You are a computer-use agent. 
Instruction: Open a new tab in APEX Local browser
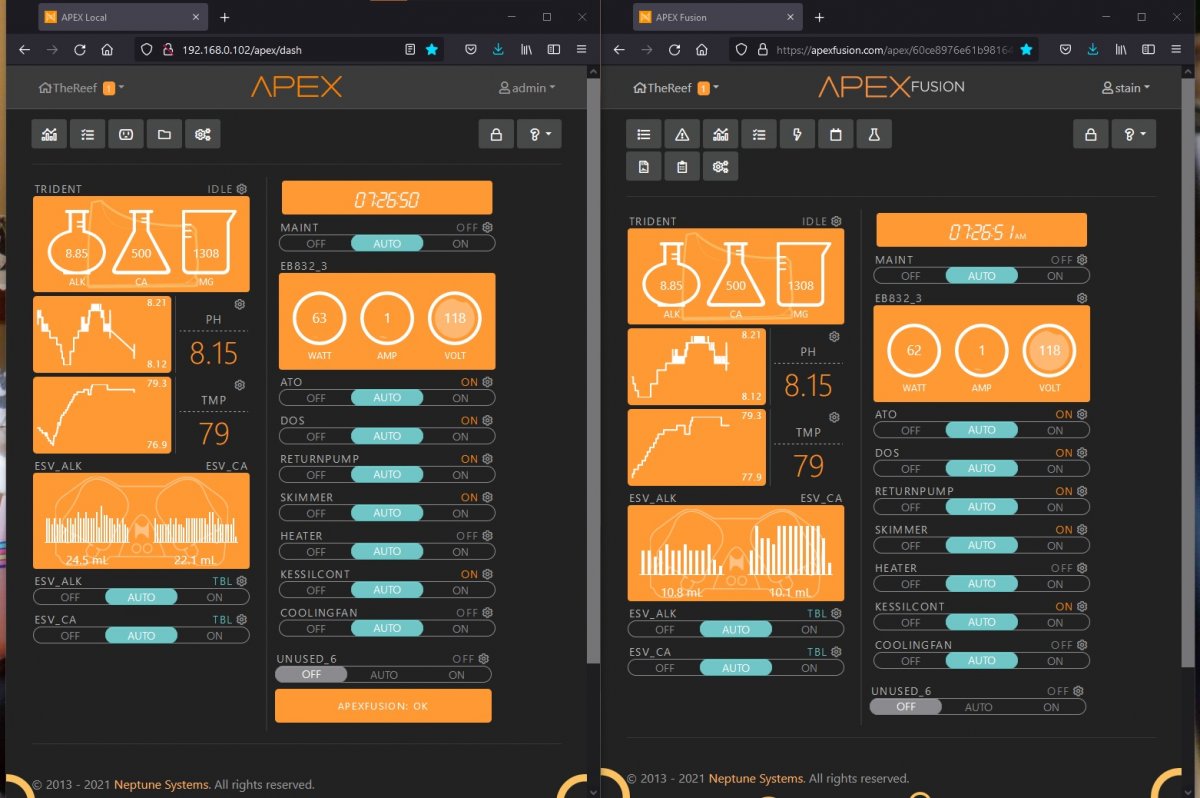pyautogui.click(x=225, y=17)
